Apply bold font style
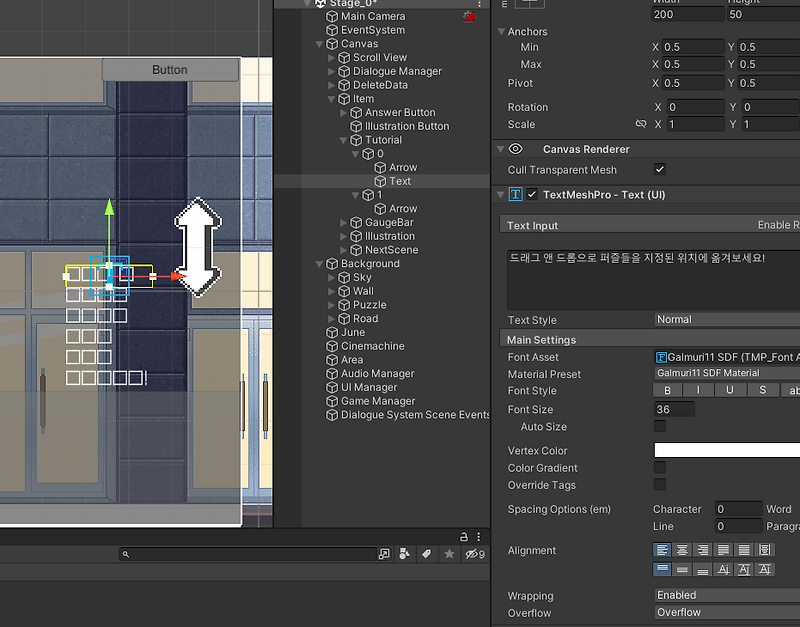Image resolution: width=800 pixels, height=627 pixels. 667,389
